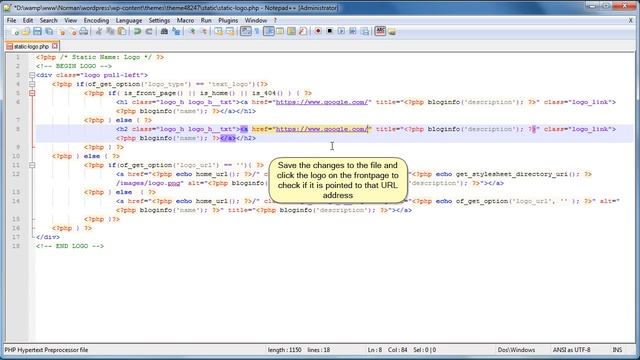The width and height of the screenshot is (640, 360).
Task: Open the View menu
Action: tap(70, 20)
